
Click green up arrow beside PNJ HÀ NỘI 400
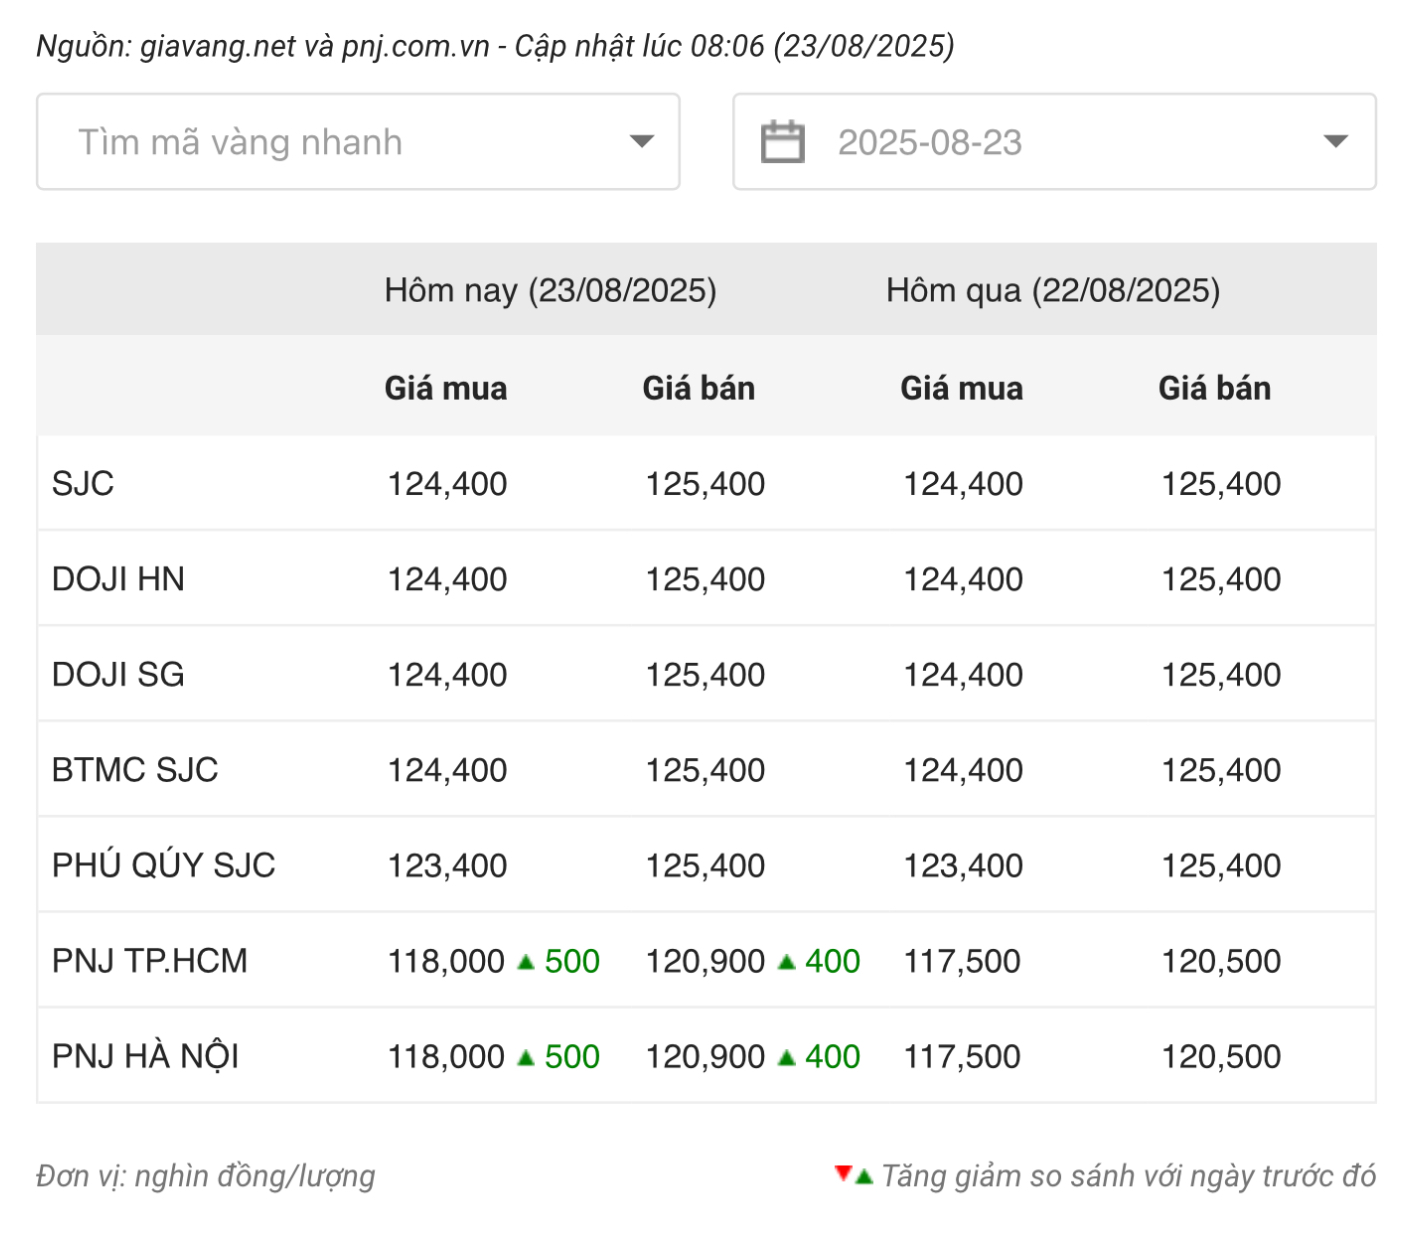(x=787, y=1057)
